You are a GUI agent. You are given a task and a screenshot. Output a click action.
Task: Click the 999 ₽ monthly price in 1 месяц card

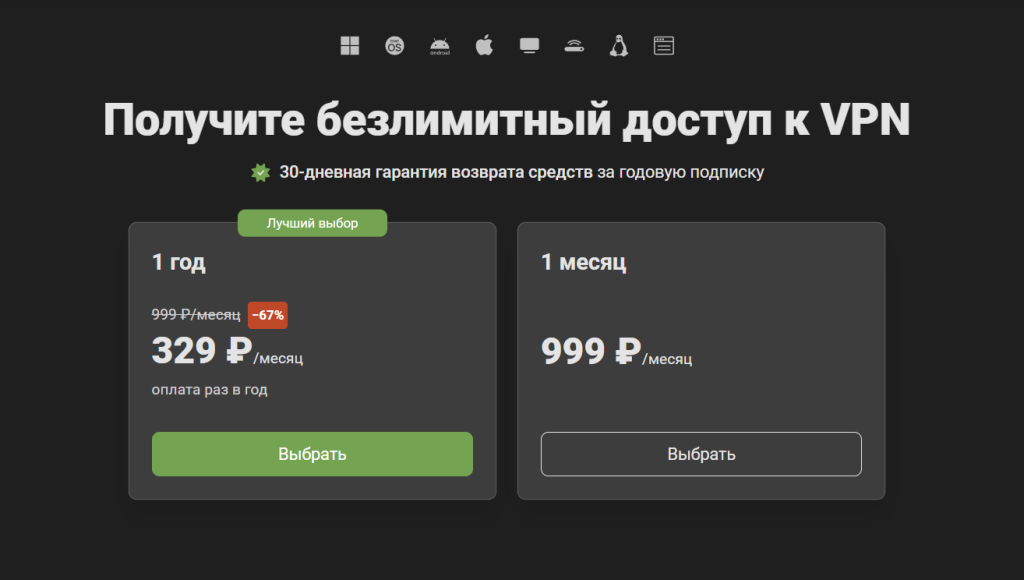coord(591,351)
